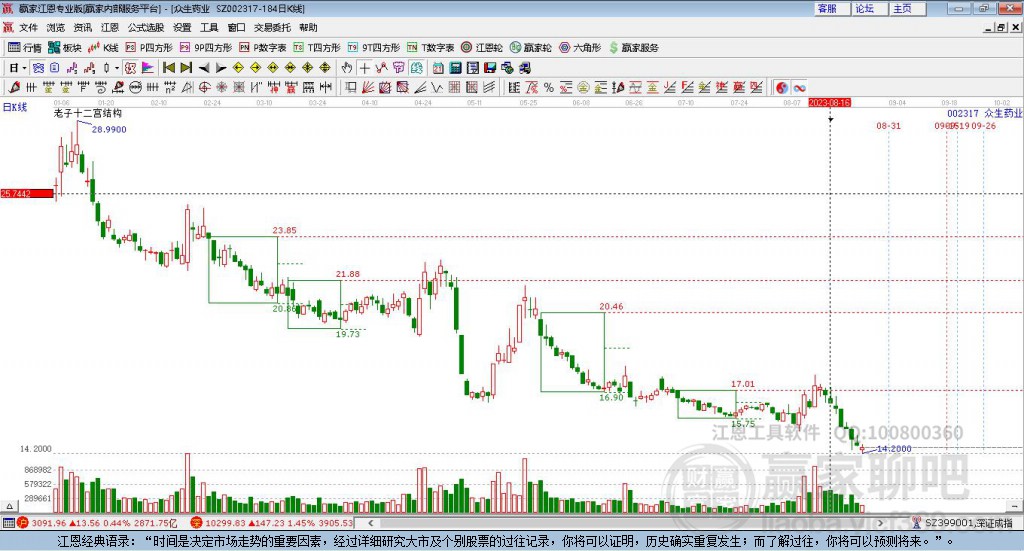
Task: Open the T四方形 tool
Action: click(x=317, y=48)
